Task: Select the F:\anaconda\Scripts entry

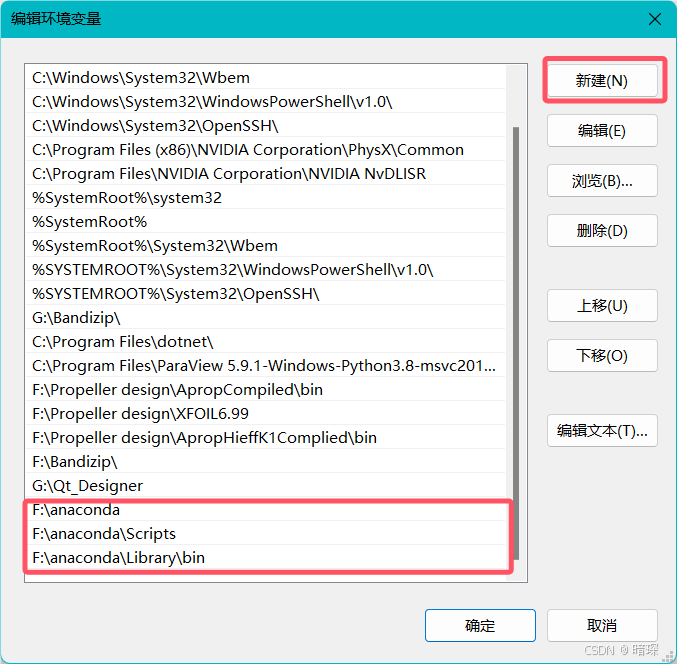Action: tap(266, 534)
